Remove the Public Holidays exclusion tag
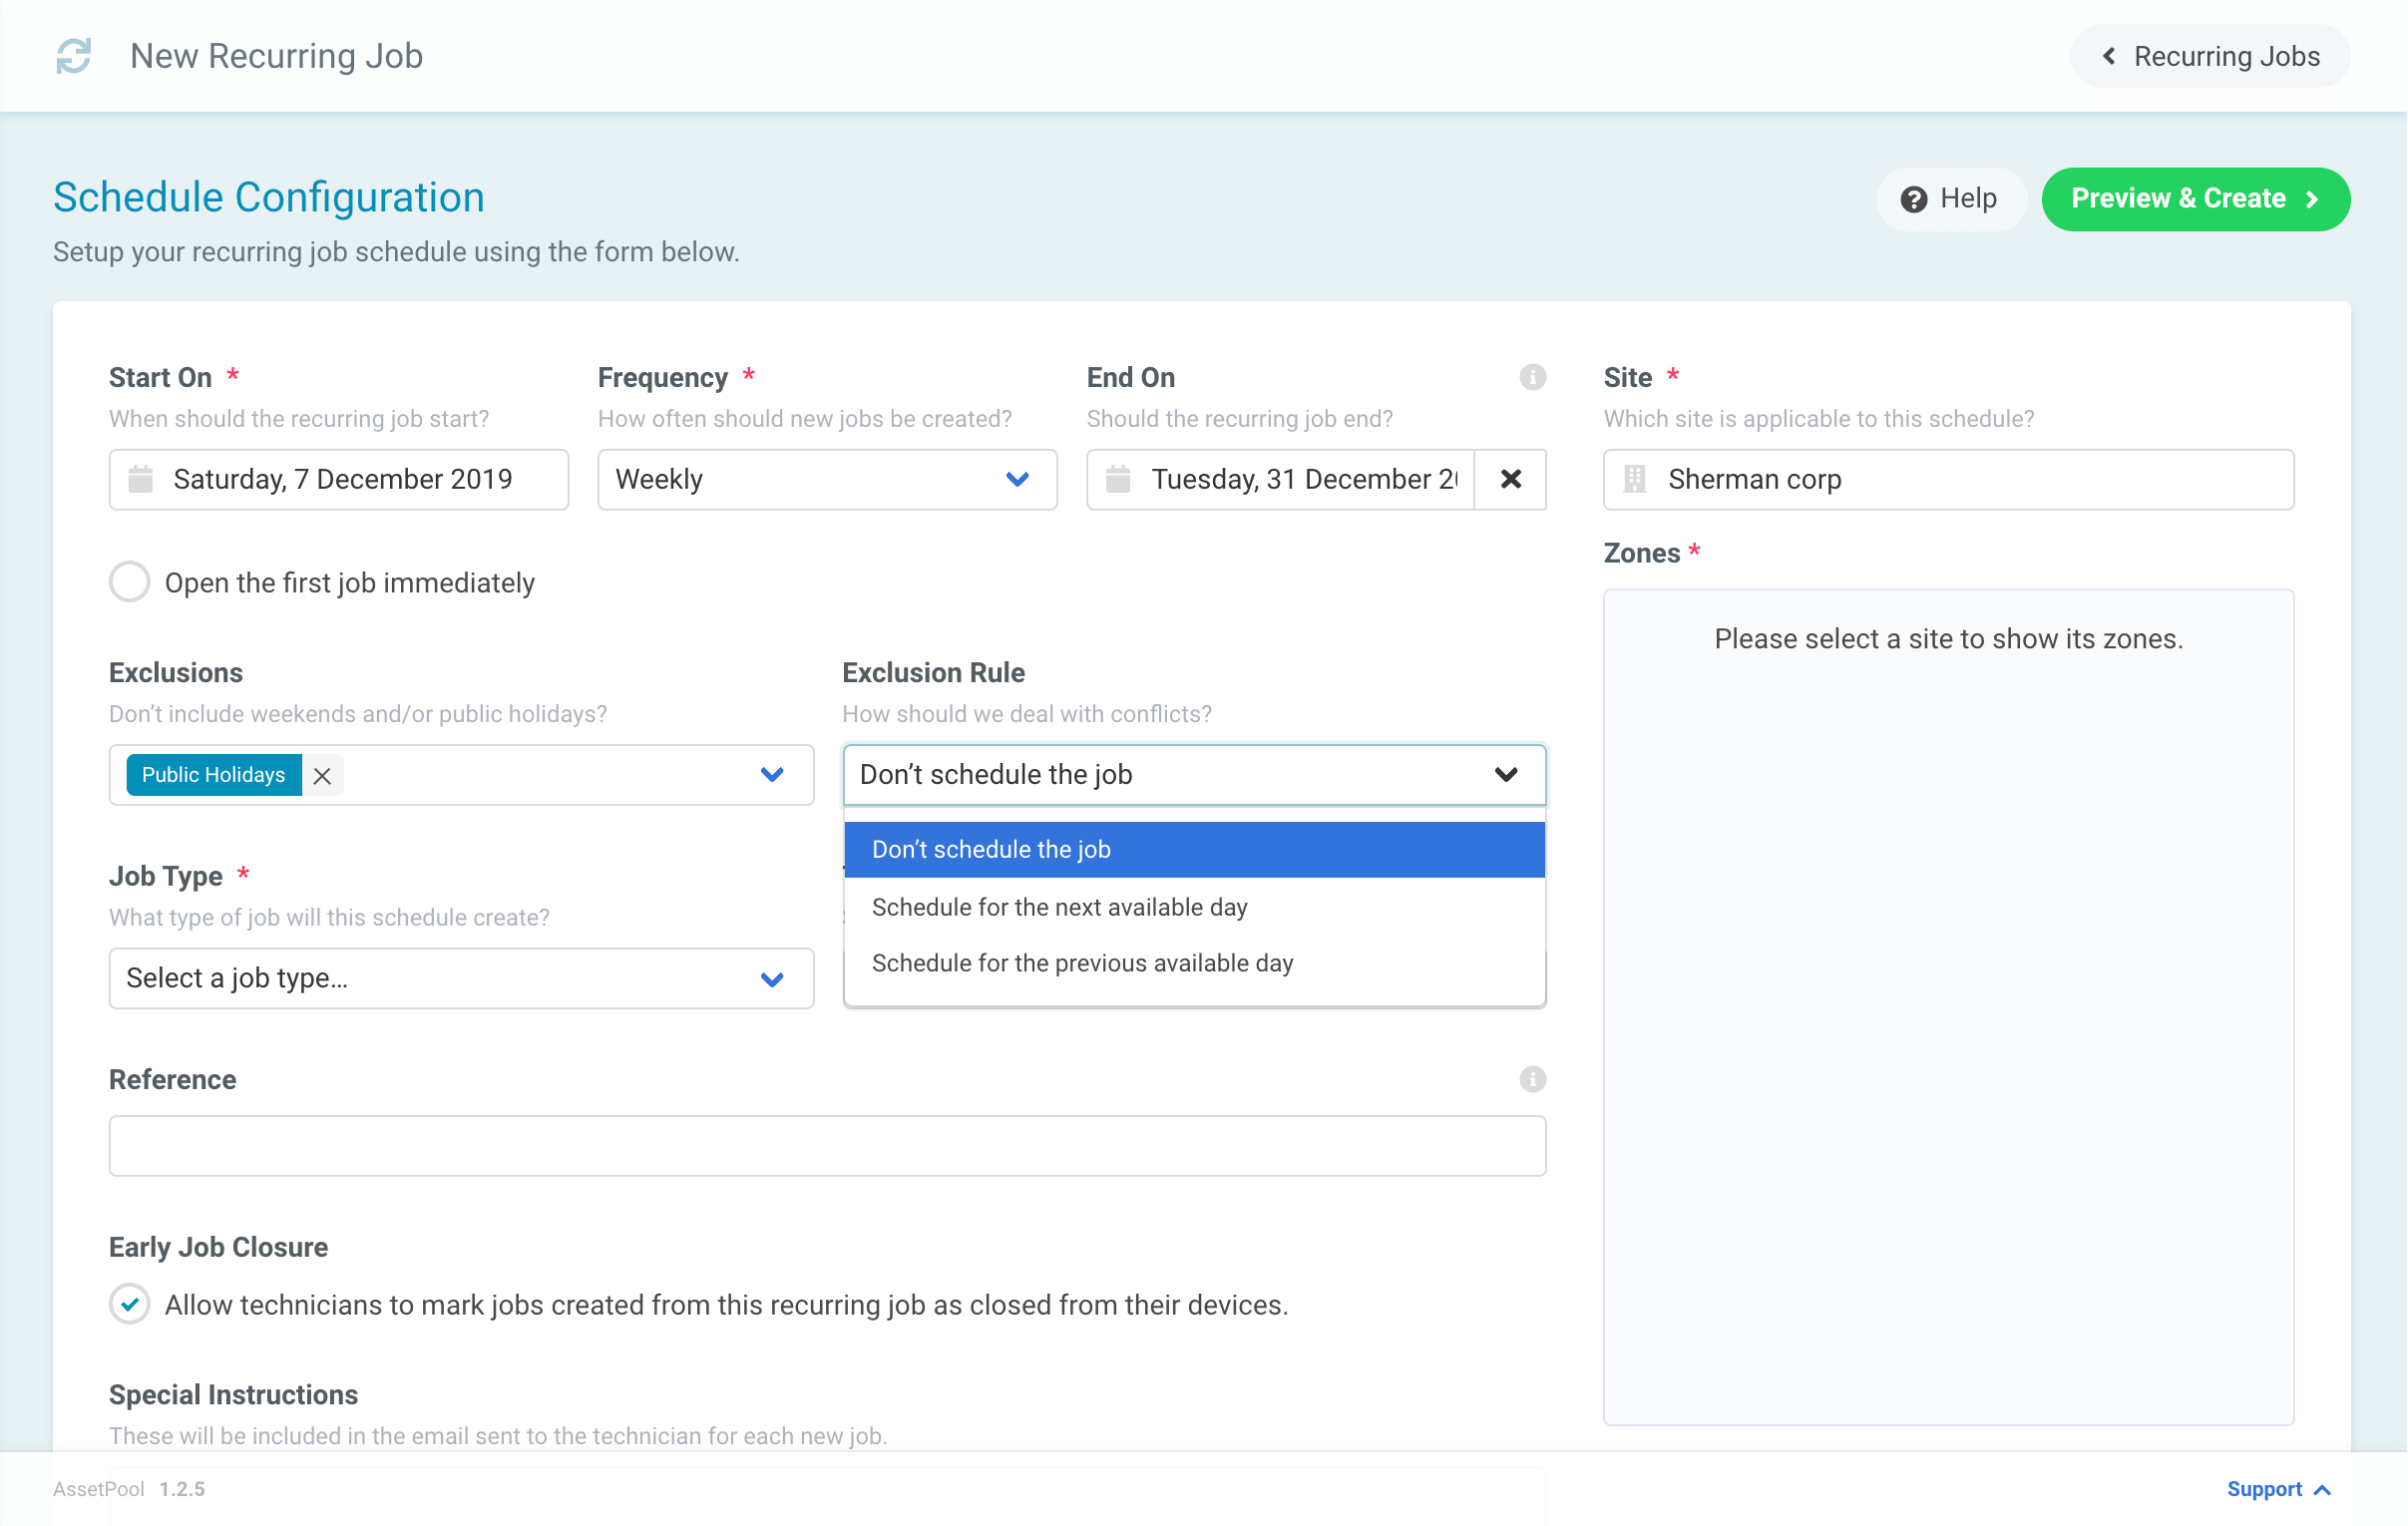 (x=322, y=775)
